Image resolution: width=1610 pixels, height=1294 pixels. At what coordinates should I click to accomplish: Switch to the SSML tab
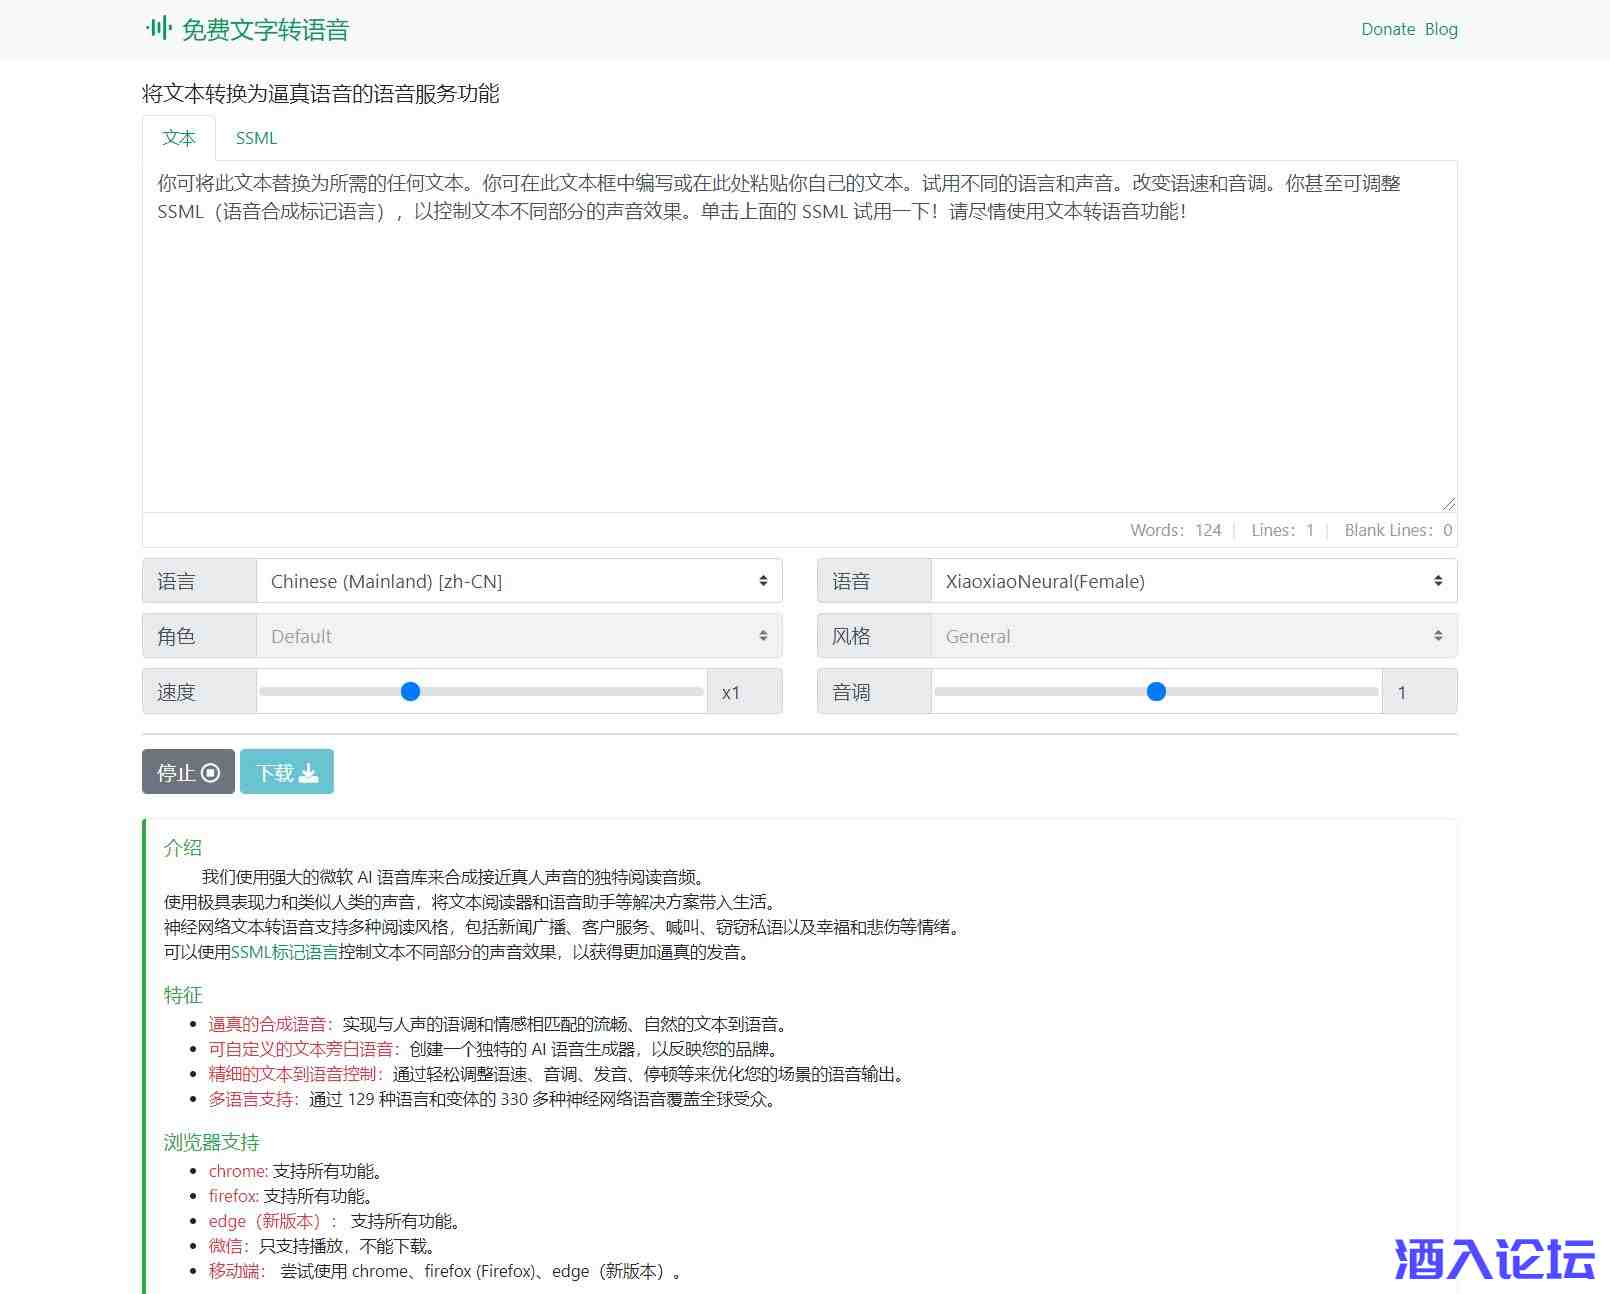[x=256, y=138]
